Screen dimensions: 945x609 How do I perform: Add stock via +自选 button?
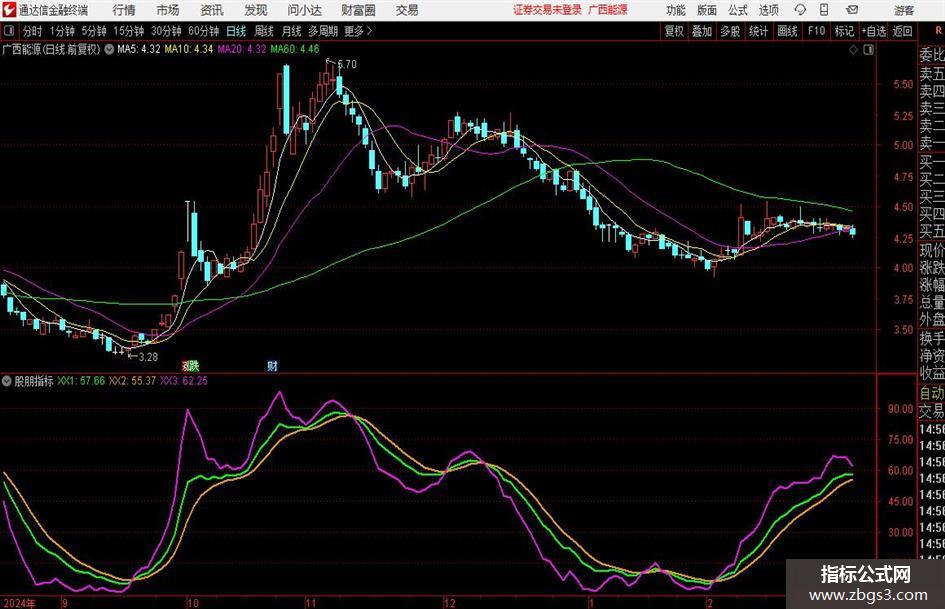[874, 31]
